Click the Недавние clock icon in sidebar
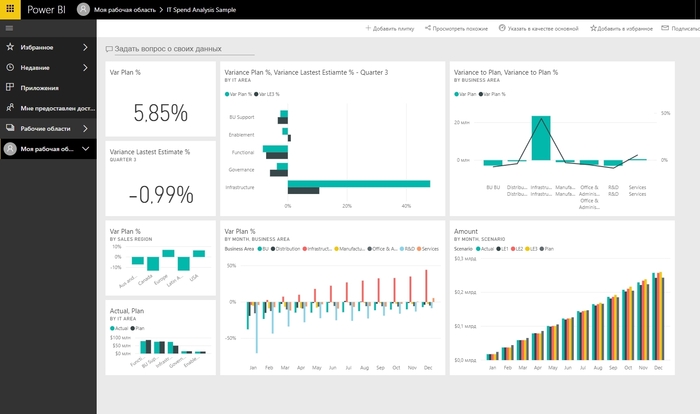Screen dimensions: 700x414 pyautogui.click(x=10, y=67)
